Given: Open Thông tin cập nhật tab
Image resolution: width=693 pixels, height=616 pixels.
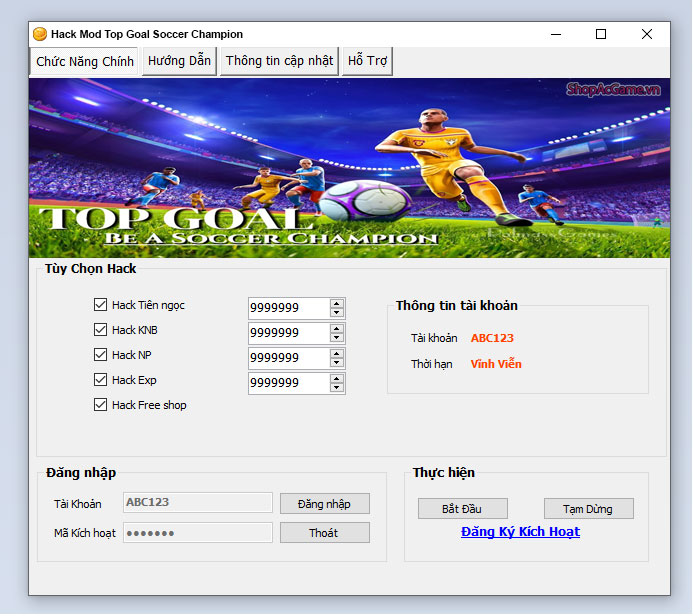Looking at the screenshot, I should point(279,61).
